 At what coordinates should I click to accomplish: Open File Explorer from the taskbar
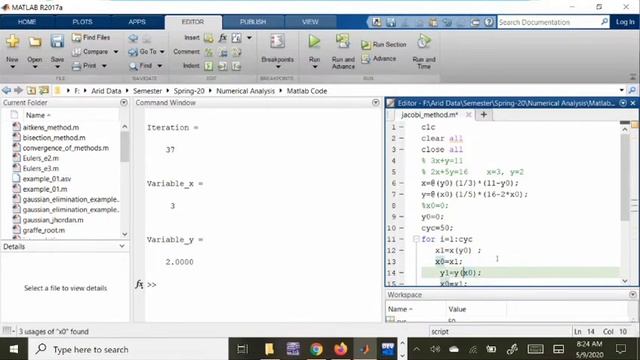click(269, 349)
